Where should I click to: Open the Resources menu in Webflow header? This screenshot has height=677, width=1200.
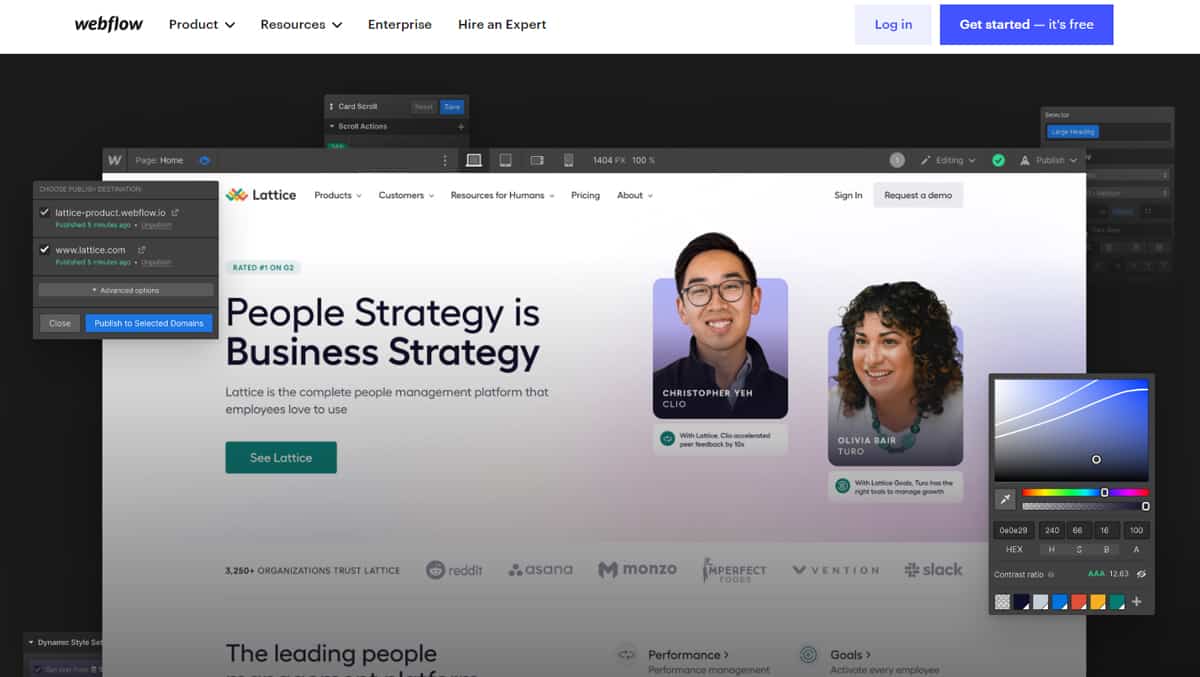[x=301, y=25]
